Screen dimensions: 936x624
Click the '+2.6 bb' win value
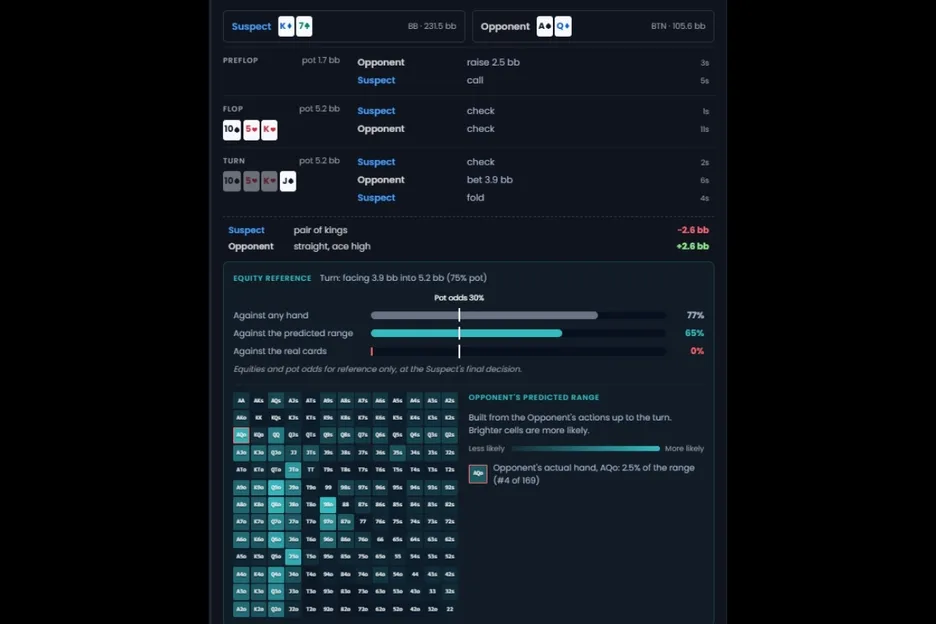692,246
